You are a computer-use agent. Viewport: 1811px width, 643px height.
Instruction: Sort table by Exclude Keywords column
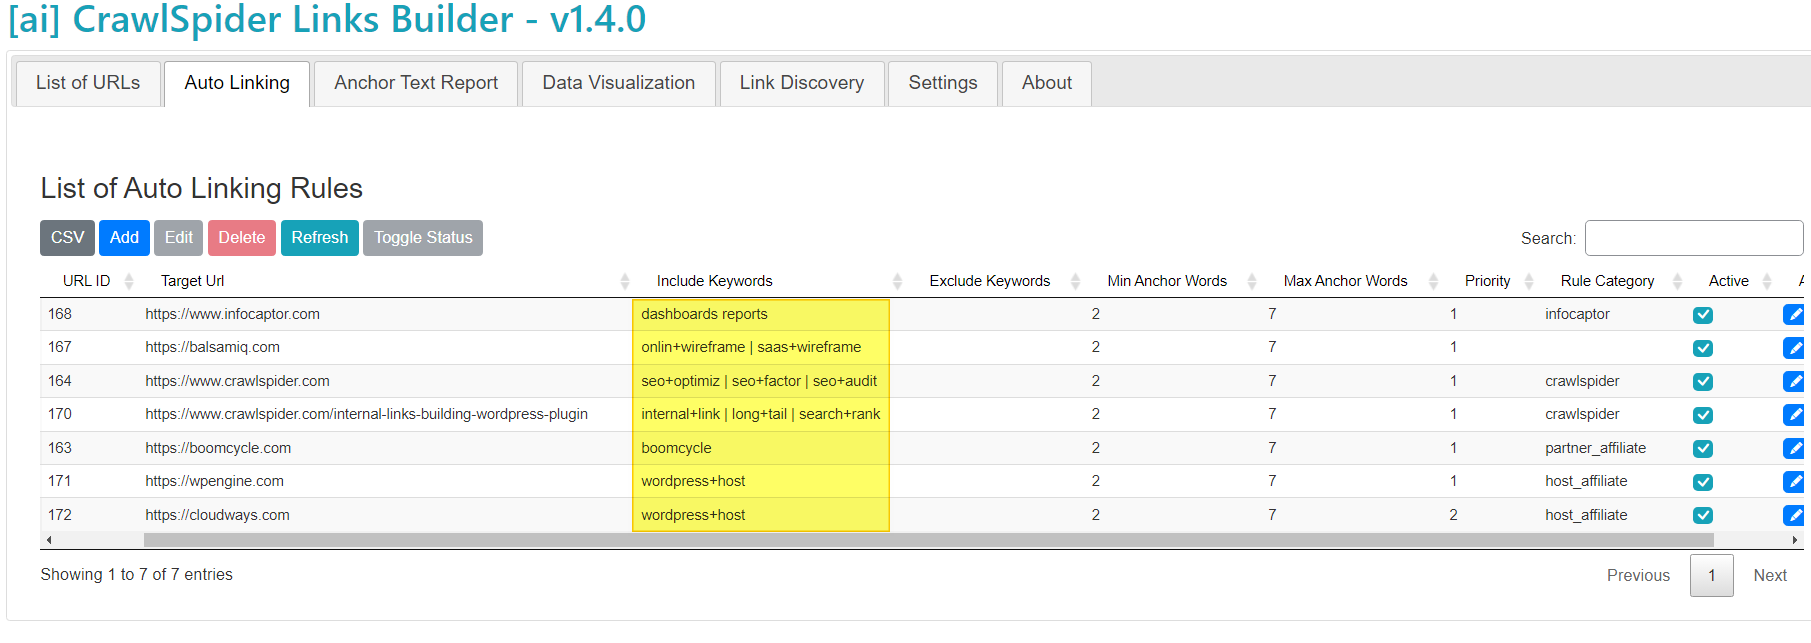pyautogui.click(x=996, y=281)
